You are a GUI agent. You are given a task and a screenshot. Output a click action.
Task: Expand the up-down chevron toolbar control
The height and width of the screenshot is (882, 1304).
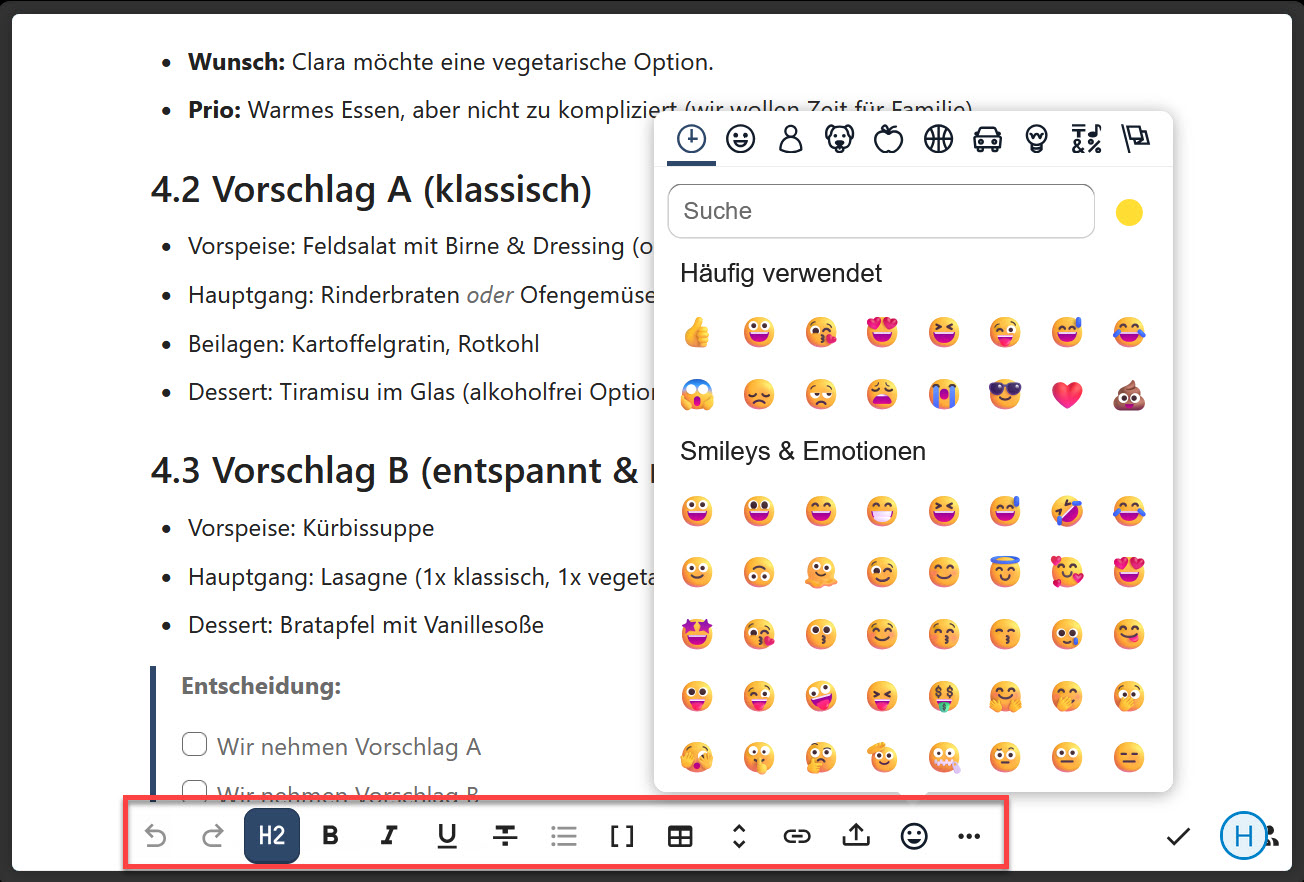point(739,836)
